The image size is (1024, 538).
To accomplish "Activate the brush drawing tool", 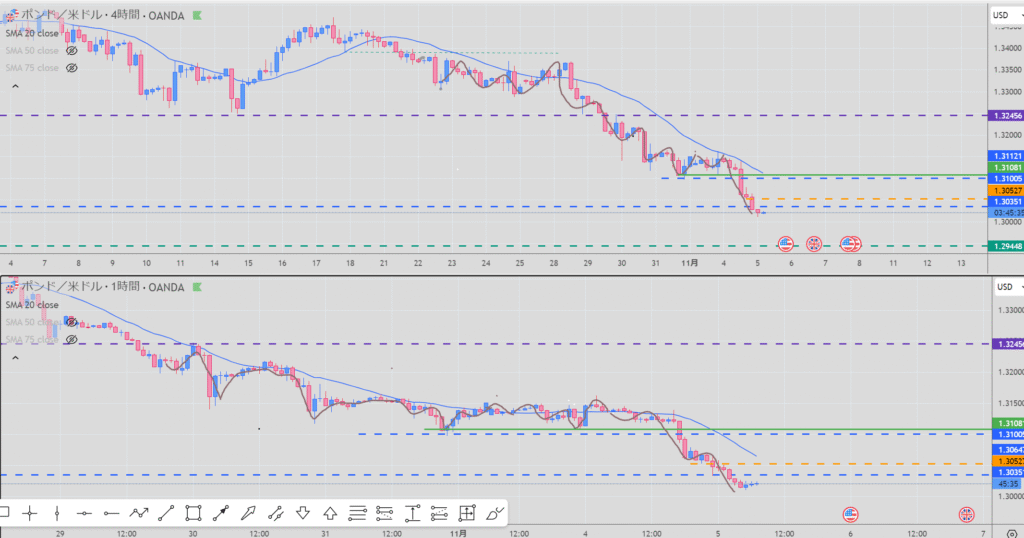I will [x=494, y=513].
